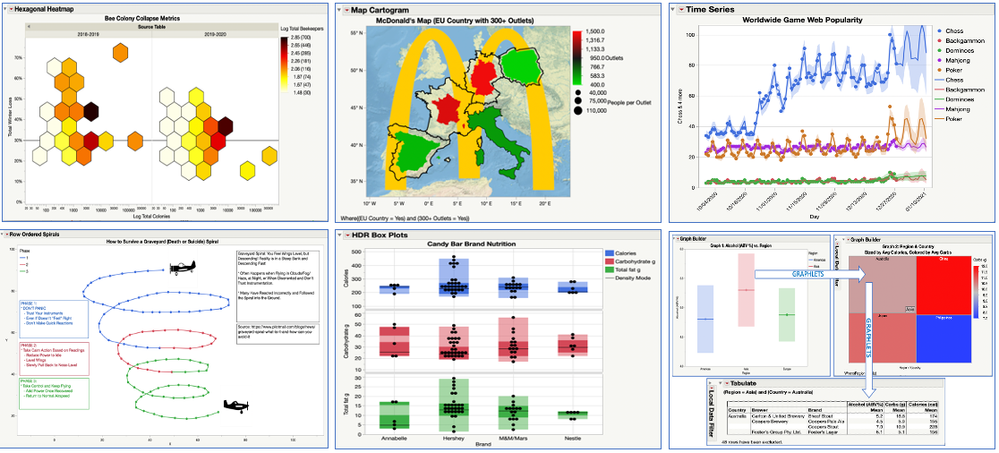This screenshot has height=453, width=999.
Task: Collapse the Hexagonal Heatmap outline with gray triangle
Action: tap(6, 11)
